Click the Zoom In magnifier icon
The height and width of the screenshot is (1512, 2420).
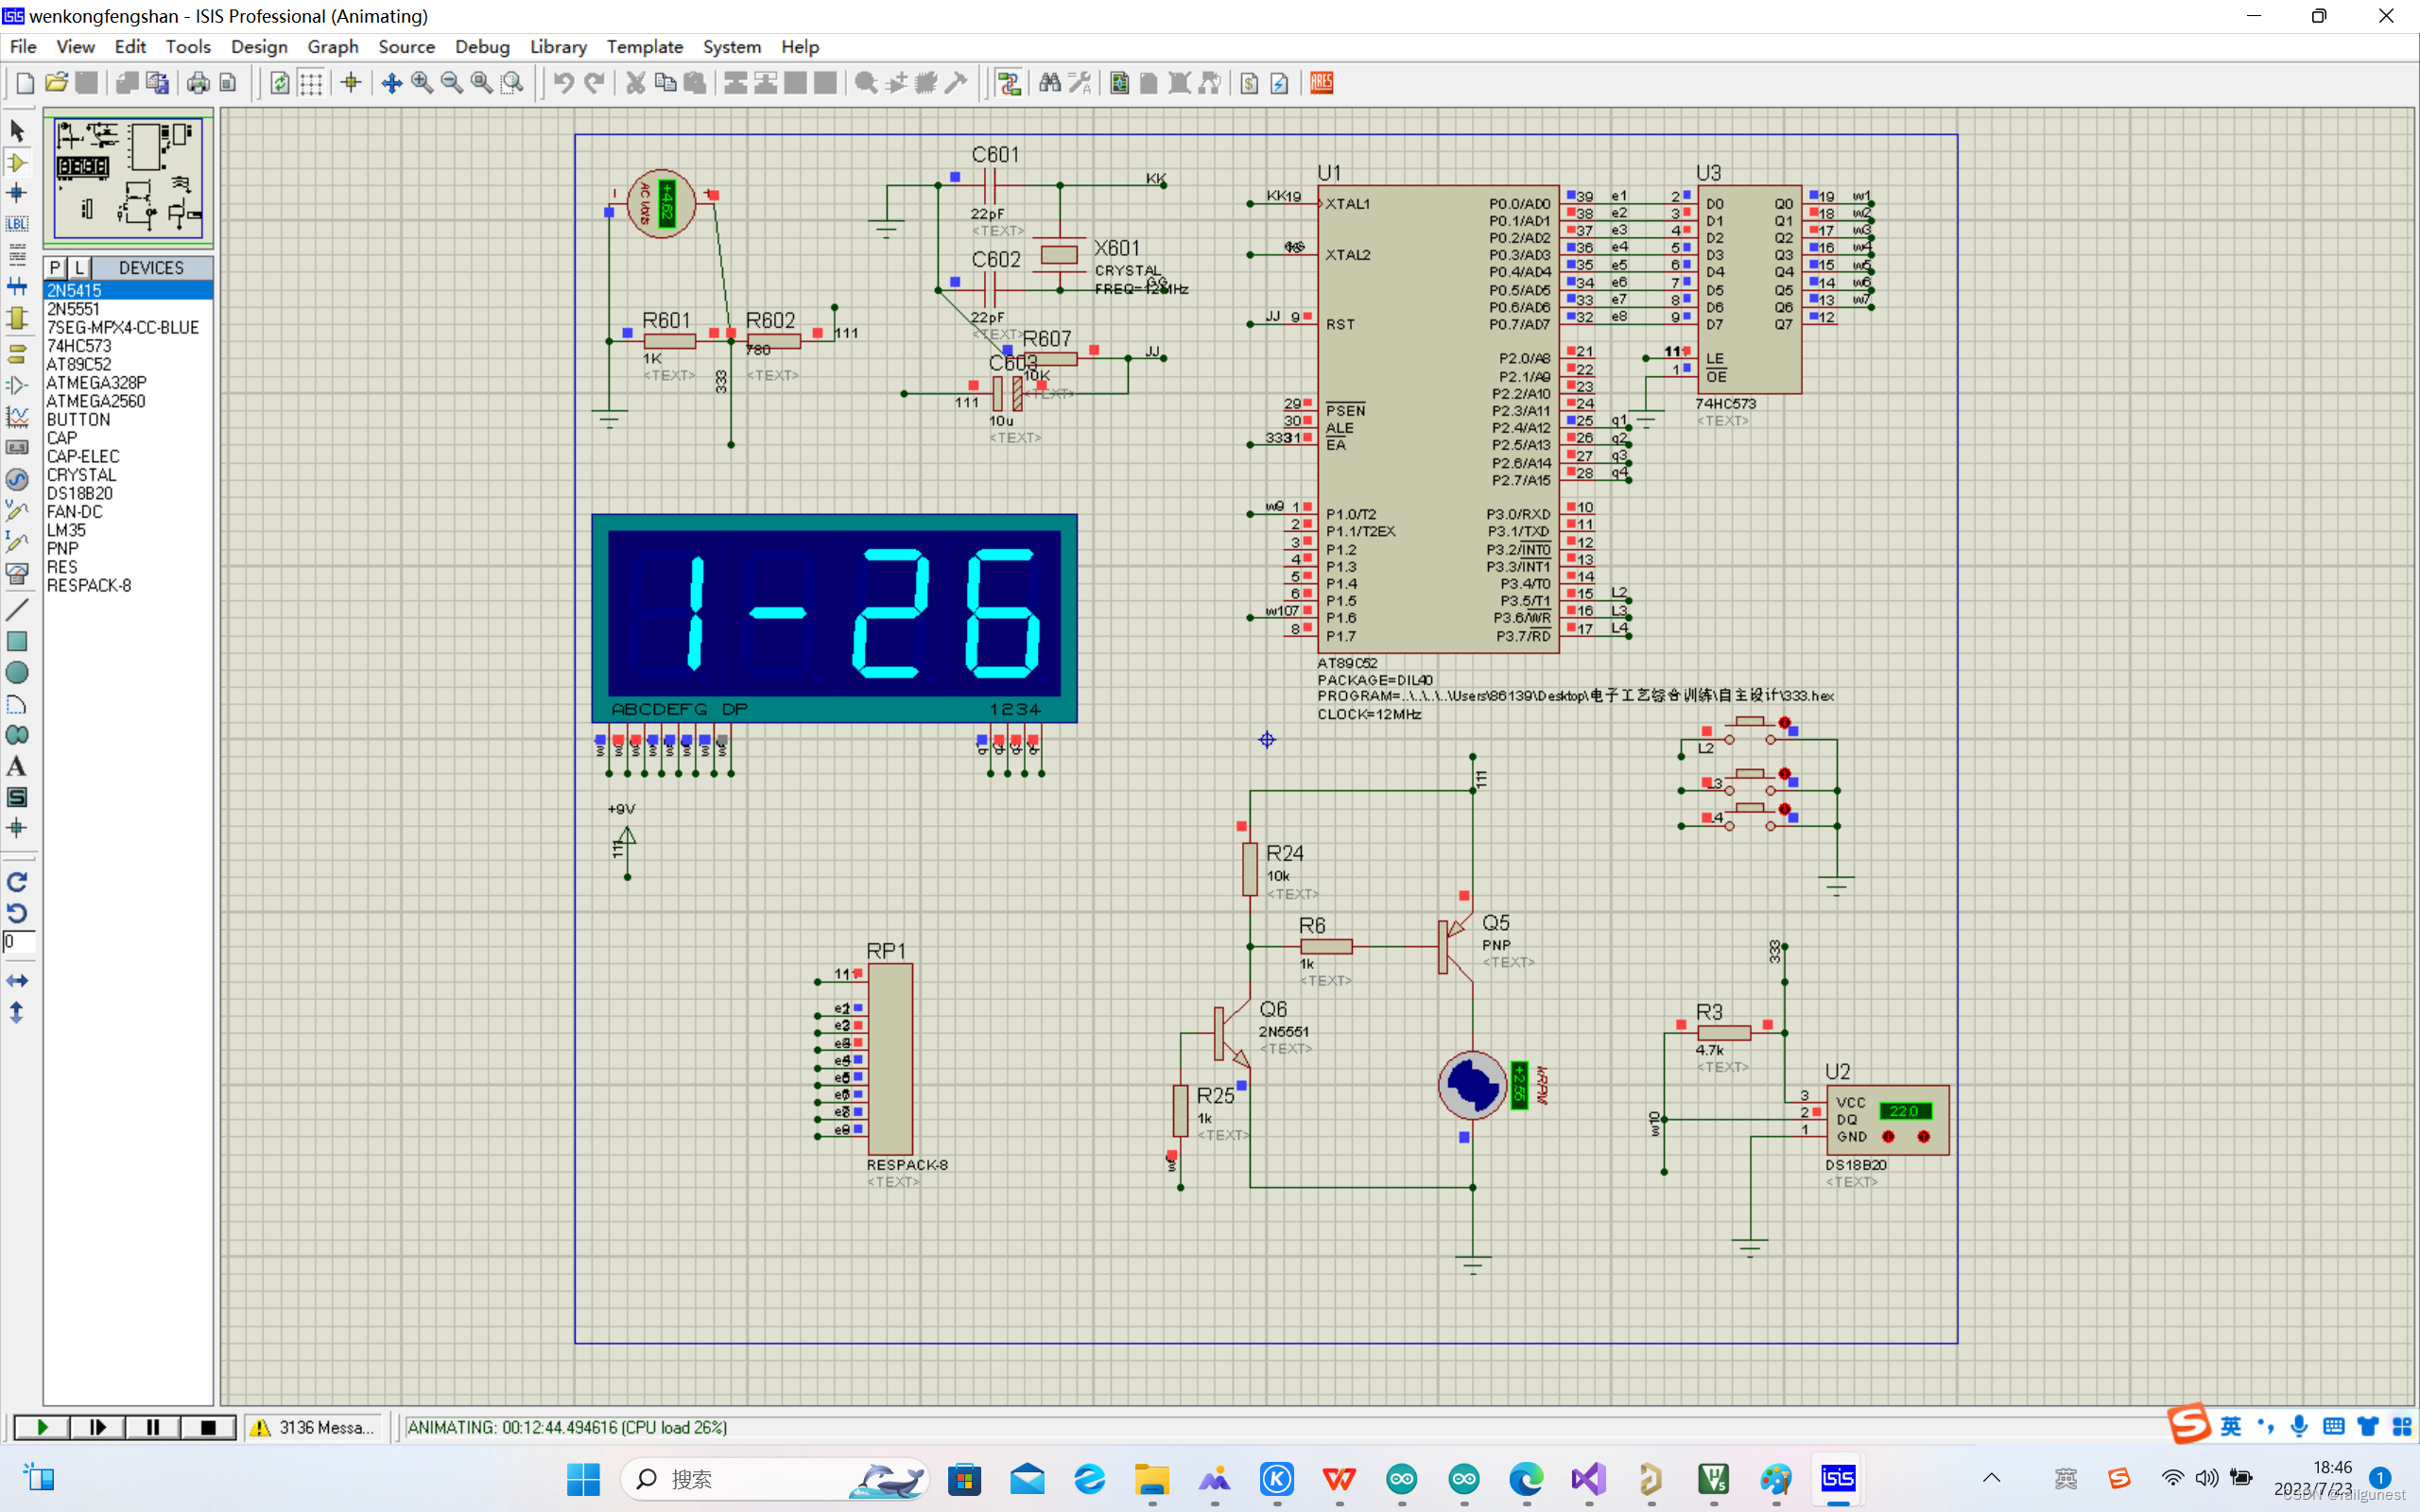[x=422, y=83]
